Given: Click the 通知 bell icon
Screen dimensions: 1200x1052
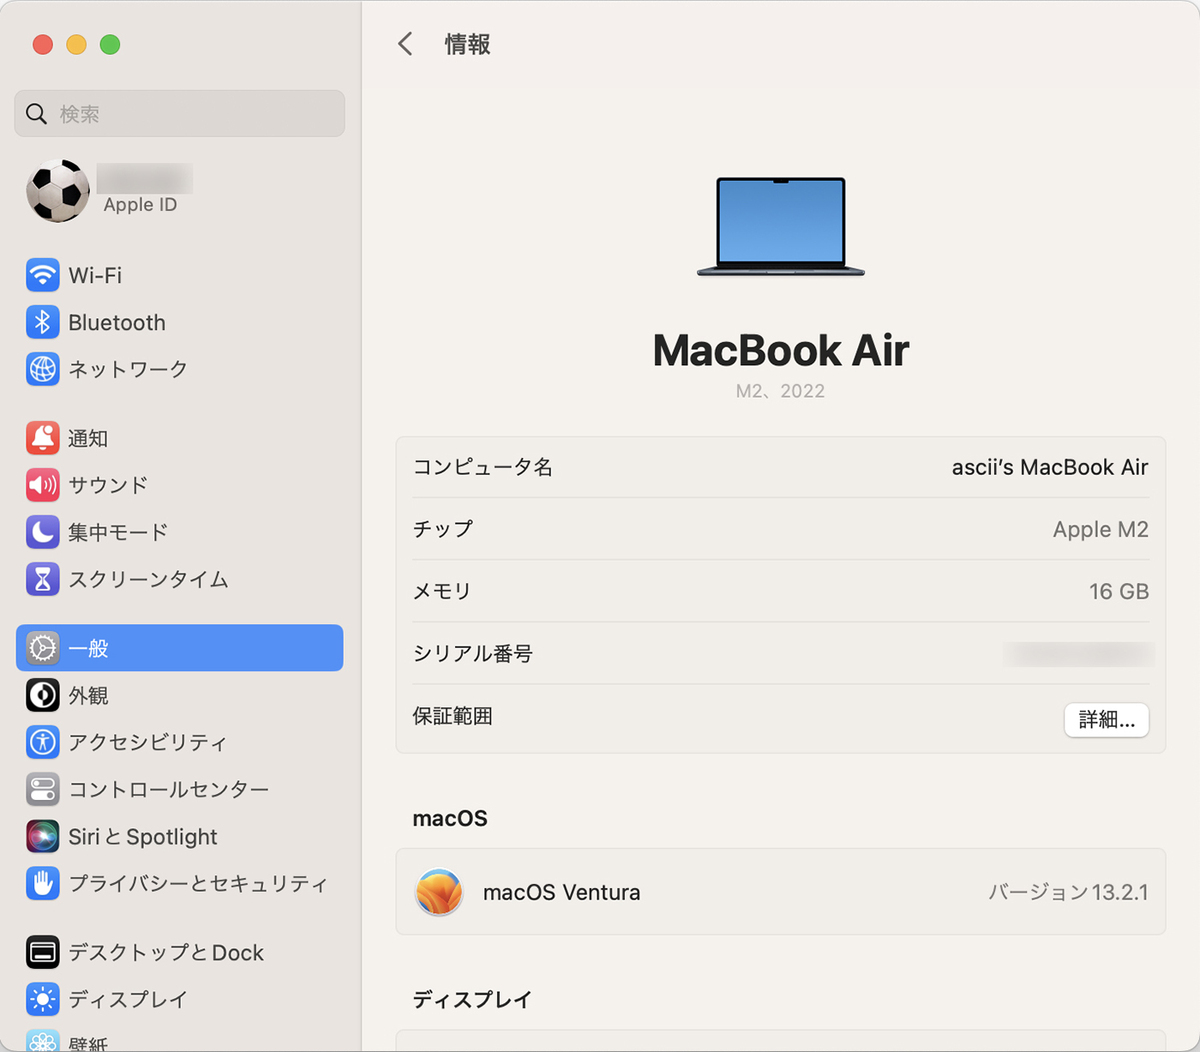Looking at the screenshot, I should (43, 438).
